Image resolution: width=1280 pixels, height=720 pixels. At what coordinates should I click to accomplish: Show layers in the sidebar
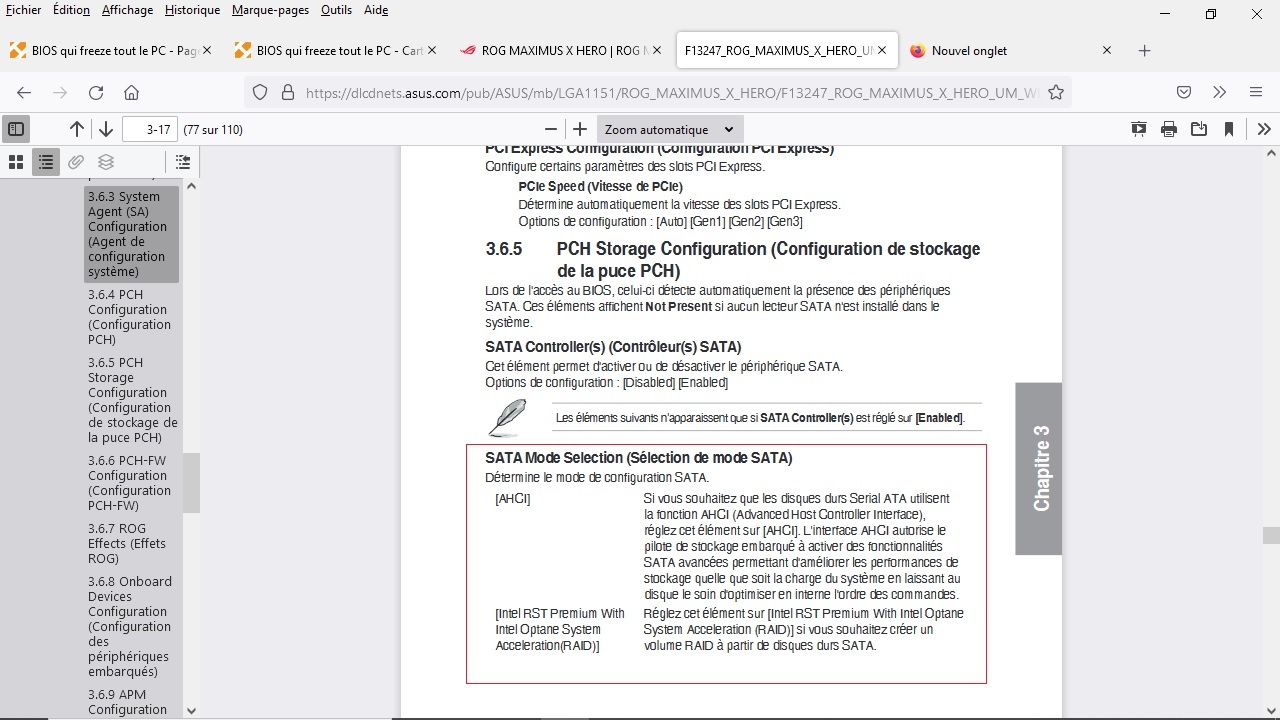pyautogui.click(x=106, y=162)
